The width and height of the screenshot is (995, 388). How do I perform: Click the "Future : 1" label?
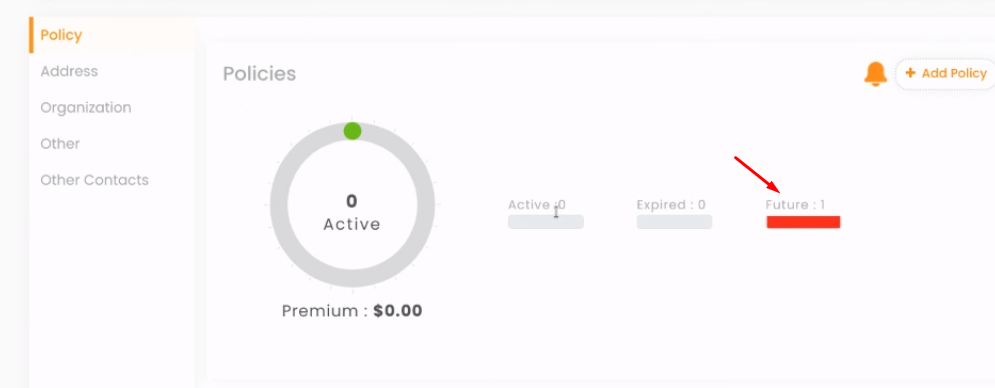[x=795, y=204]
